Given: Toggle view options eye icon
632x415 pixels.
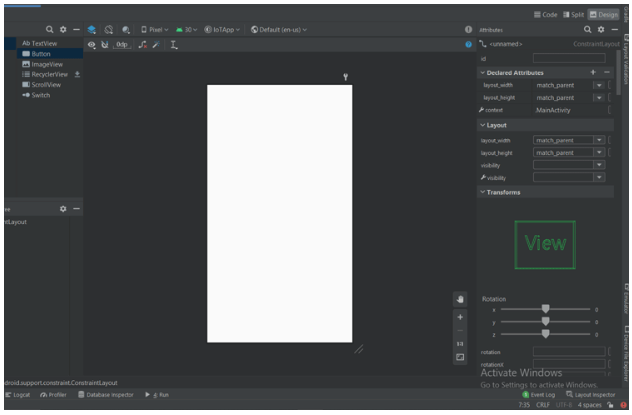Looking at the screenshot, I should coord(92,45).
